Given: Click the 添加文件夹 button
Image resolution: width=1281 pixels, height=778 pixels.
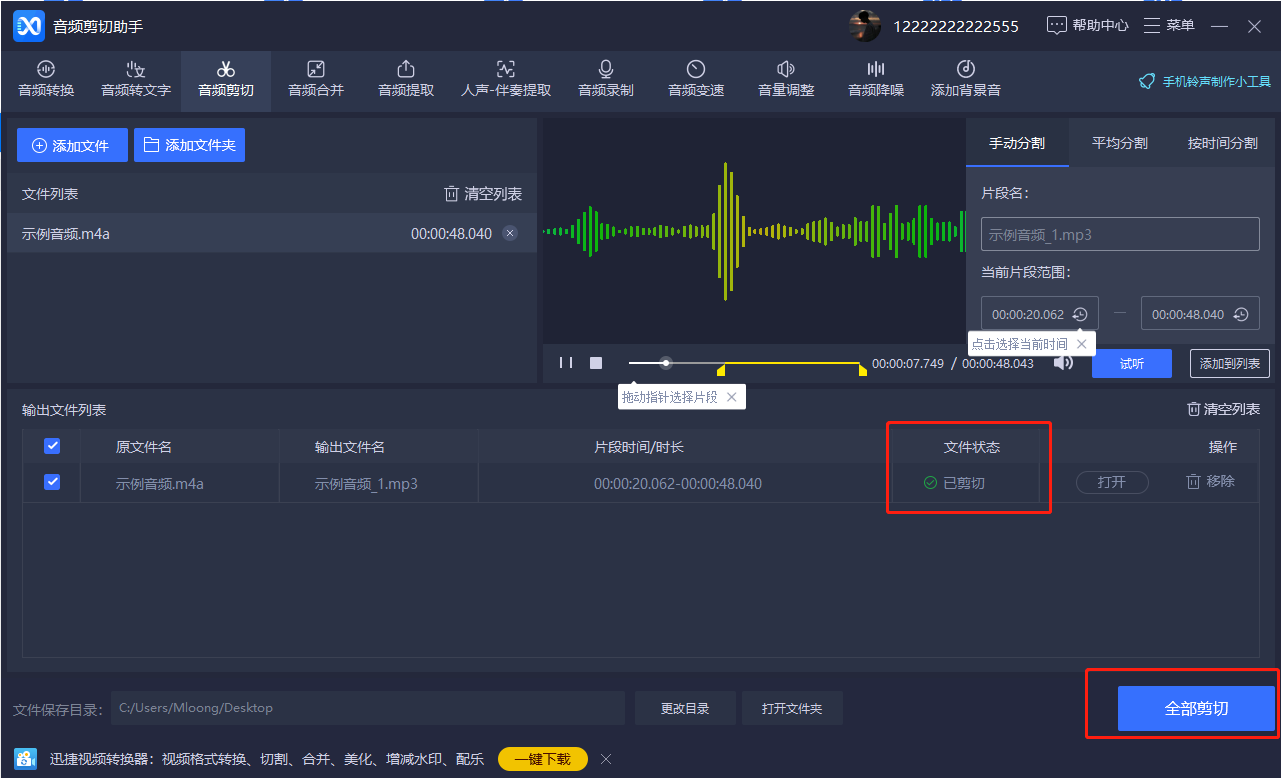Looking at the screenshot, I should tap(189, 145).
